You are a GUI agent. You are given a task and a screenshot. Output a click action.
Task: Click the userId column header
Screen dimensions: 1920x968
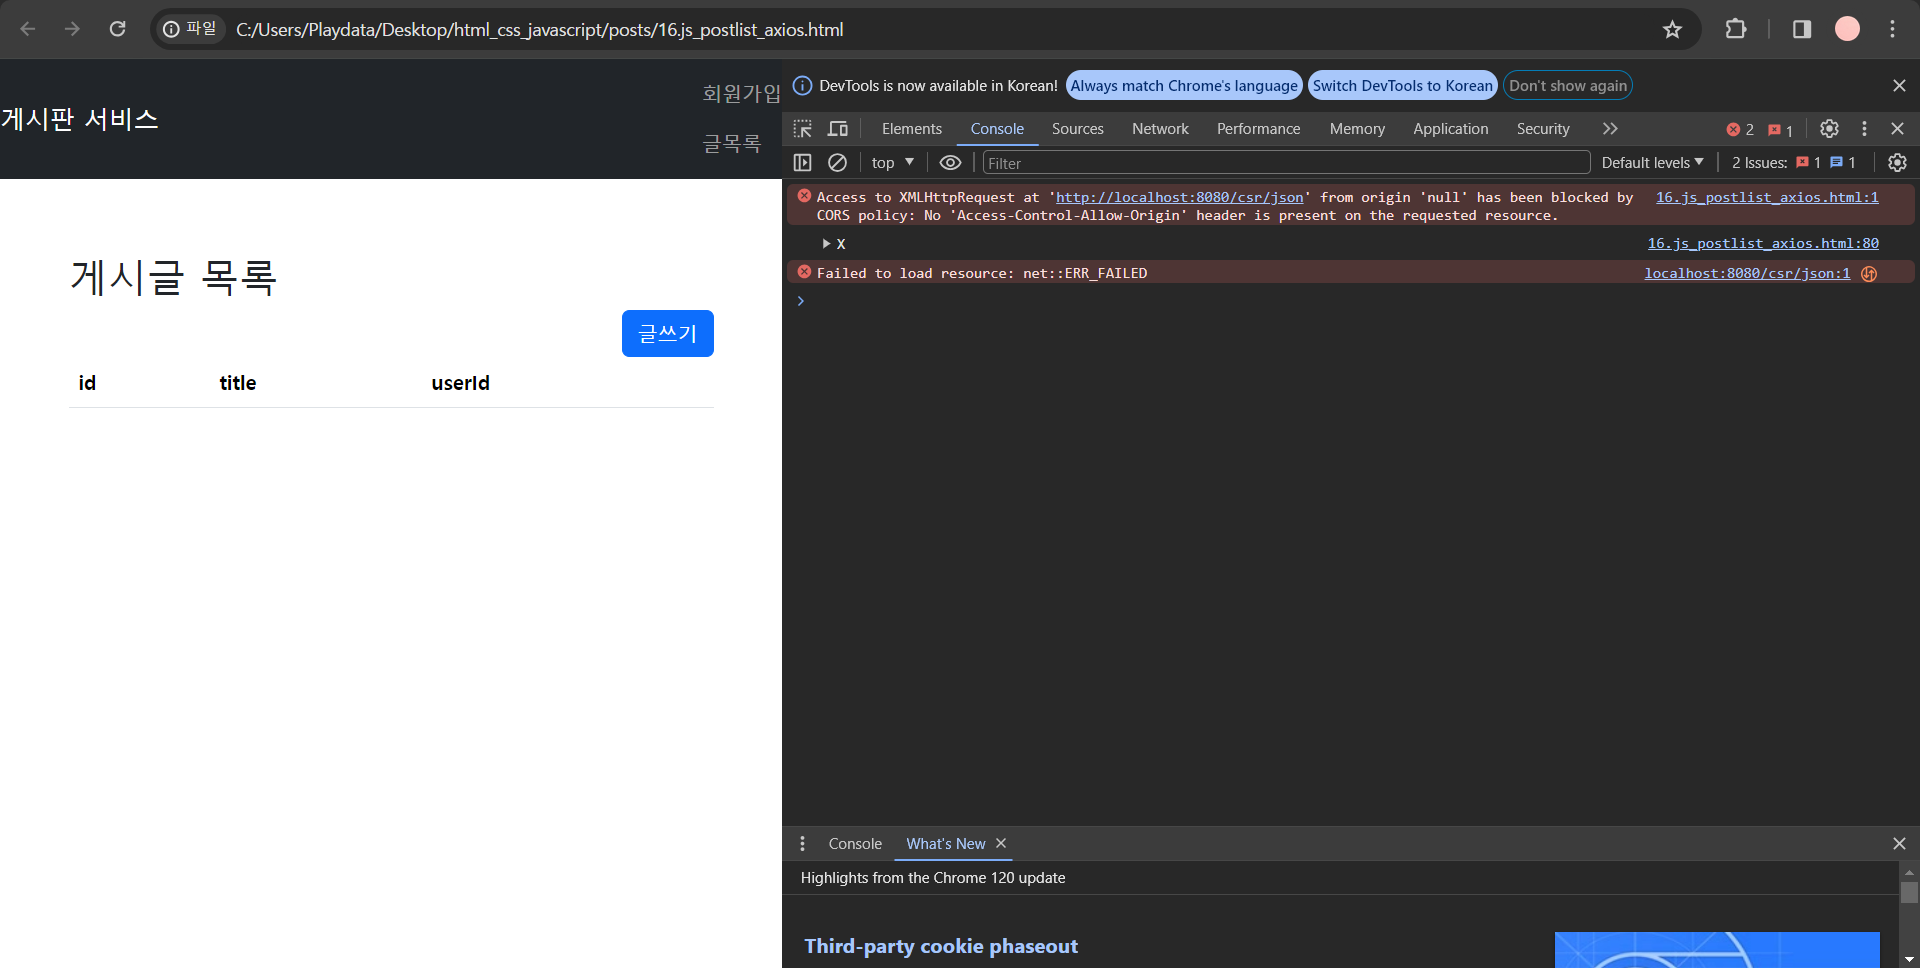[460, 383]
